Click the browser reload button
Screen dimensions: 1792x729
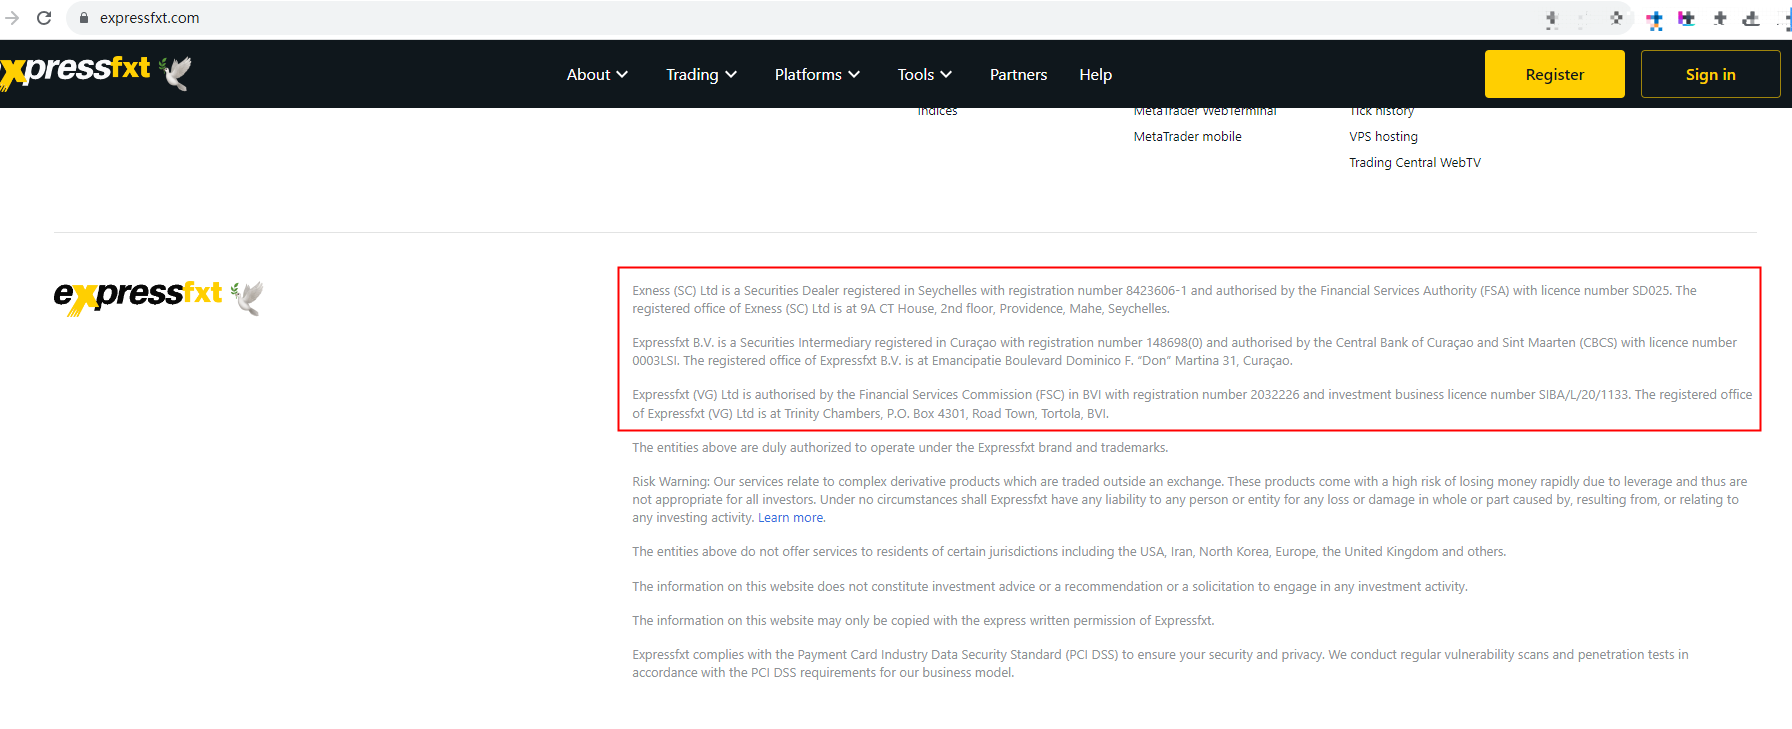(x=44, y=18)
